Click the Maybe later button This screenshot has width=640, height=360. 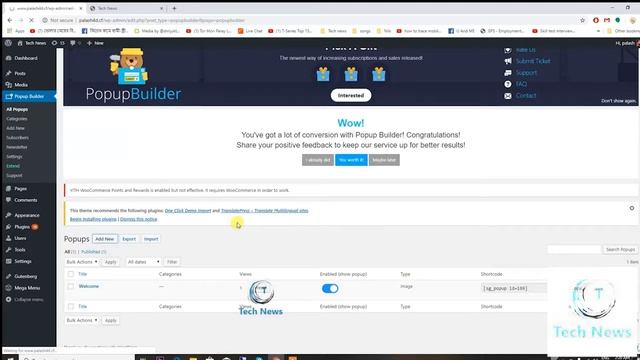click(x=384, y=160)
